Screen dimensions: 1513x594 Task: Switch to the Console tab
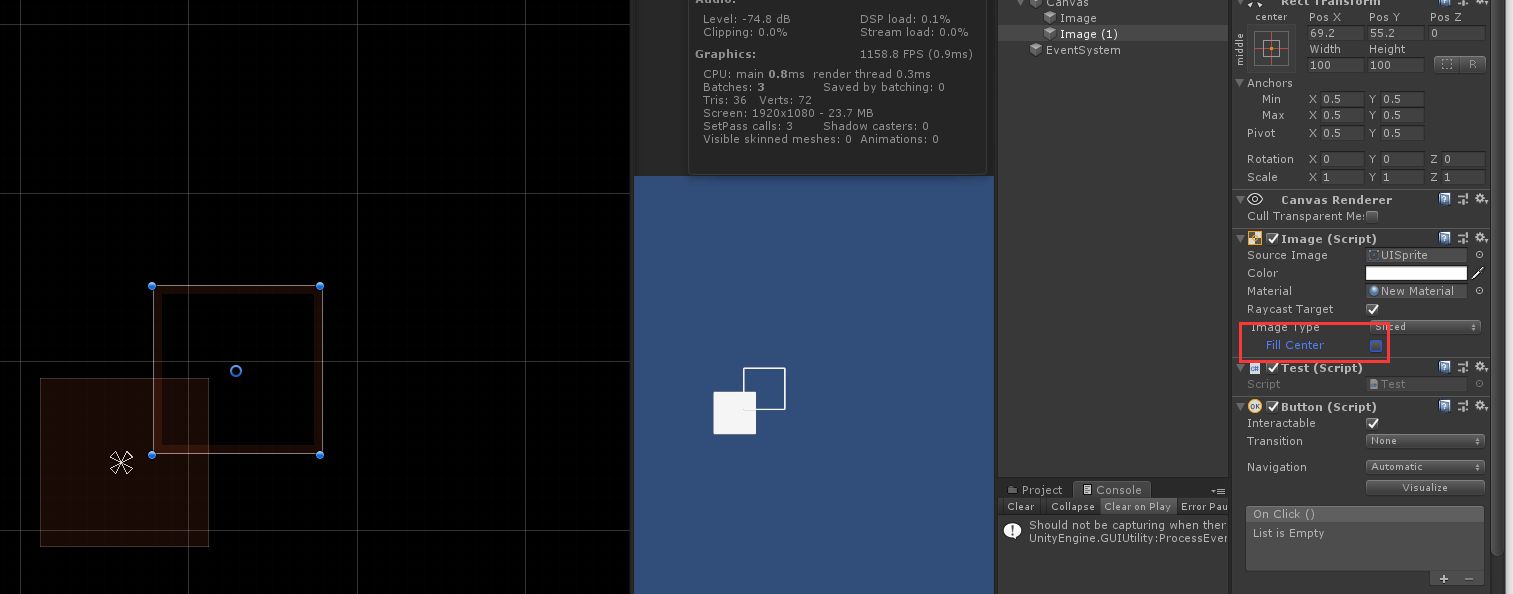[1112, 490]
